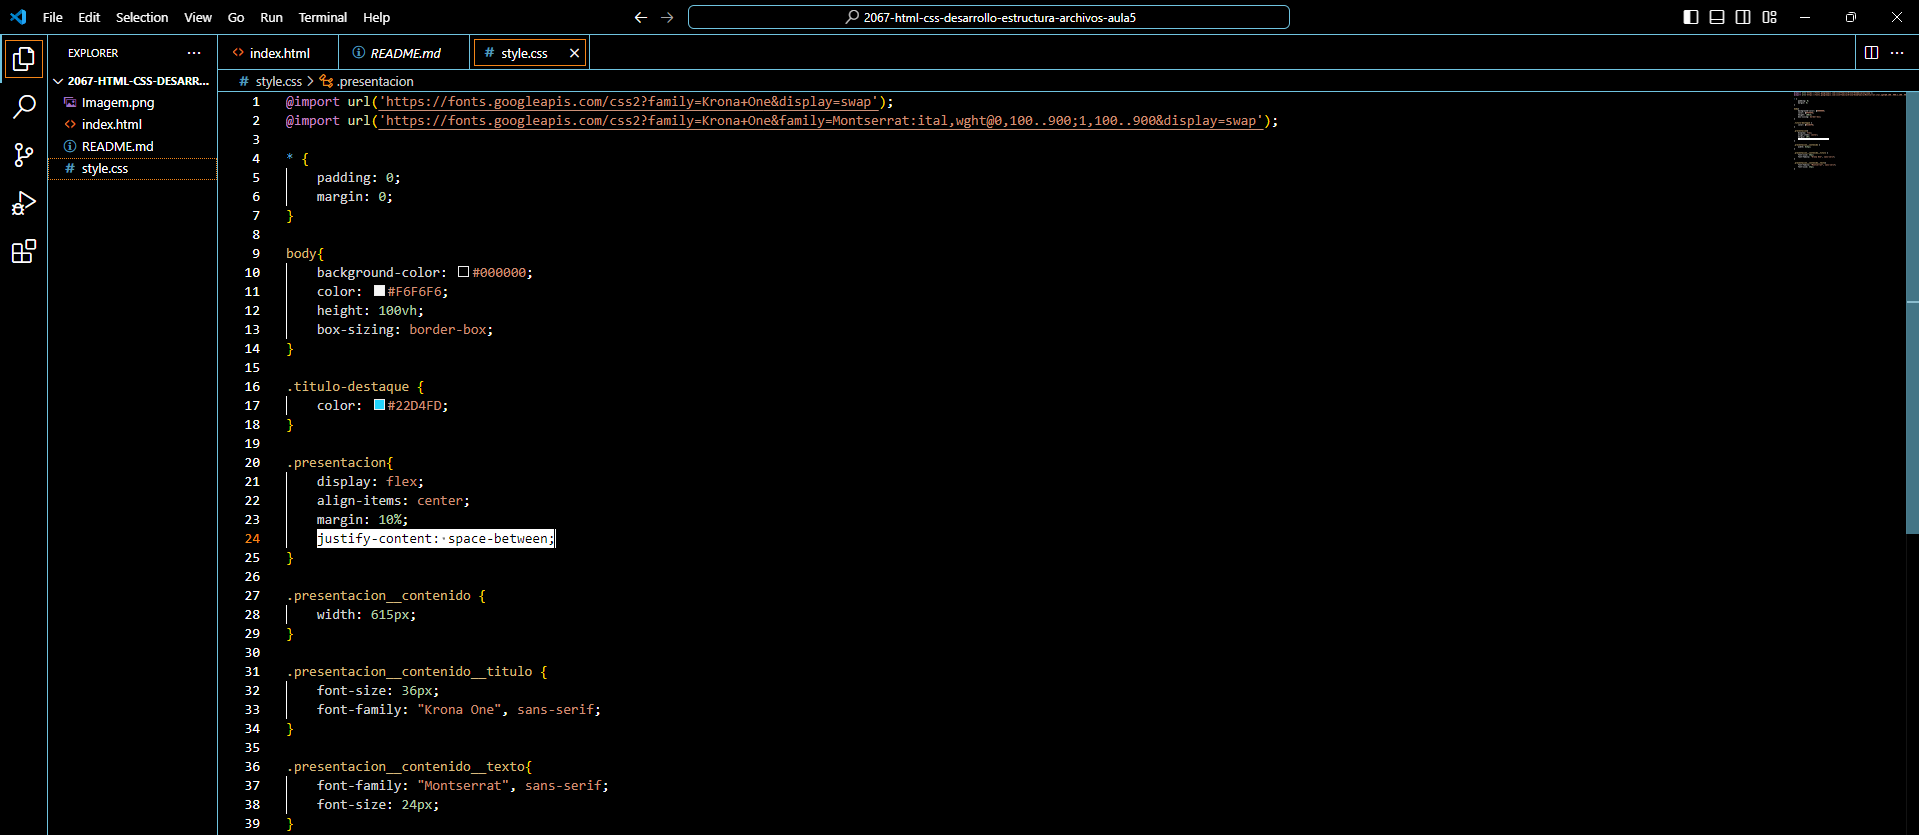Click style.css in the breadcrumb

click(x=279, y=81)
